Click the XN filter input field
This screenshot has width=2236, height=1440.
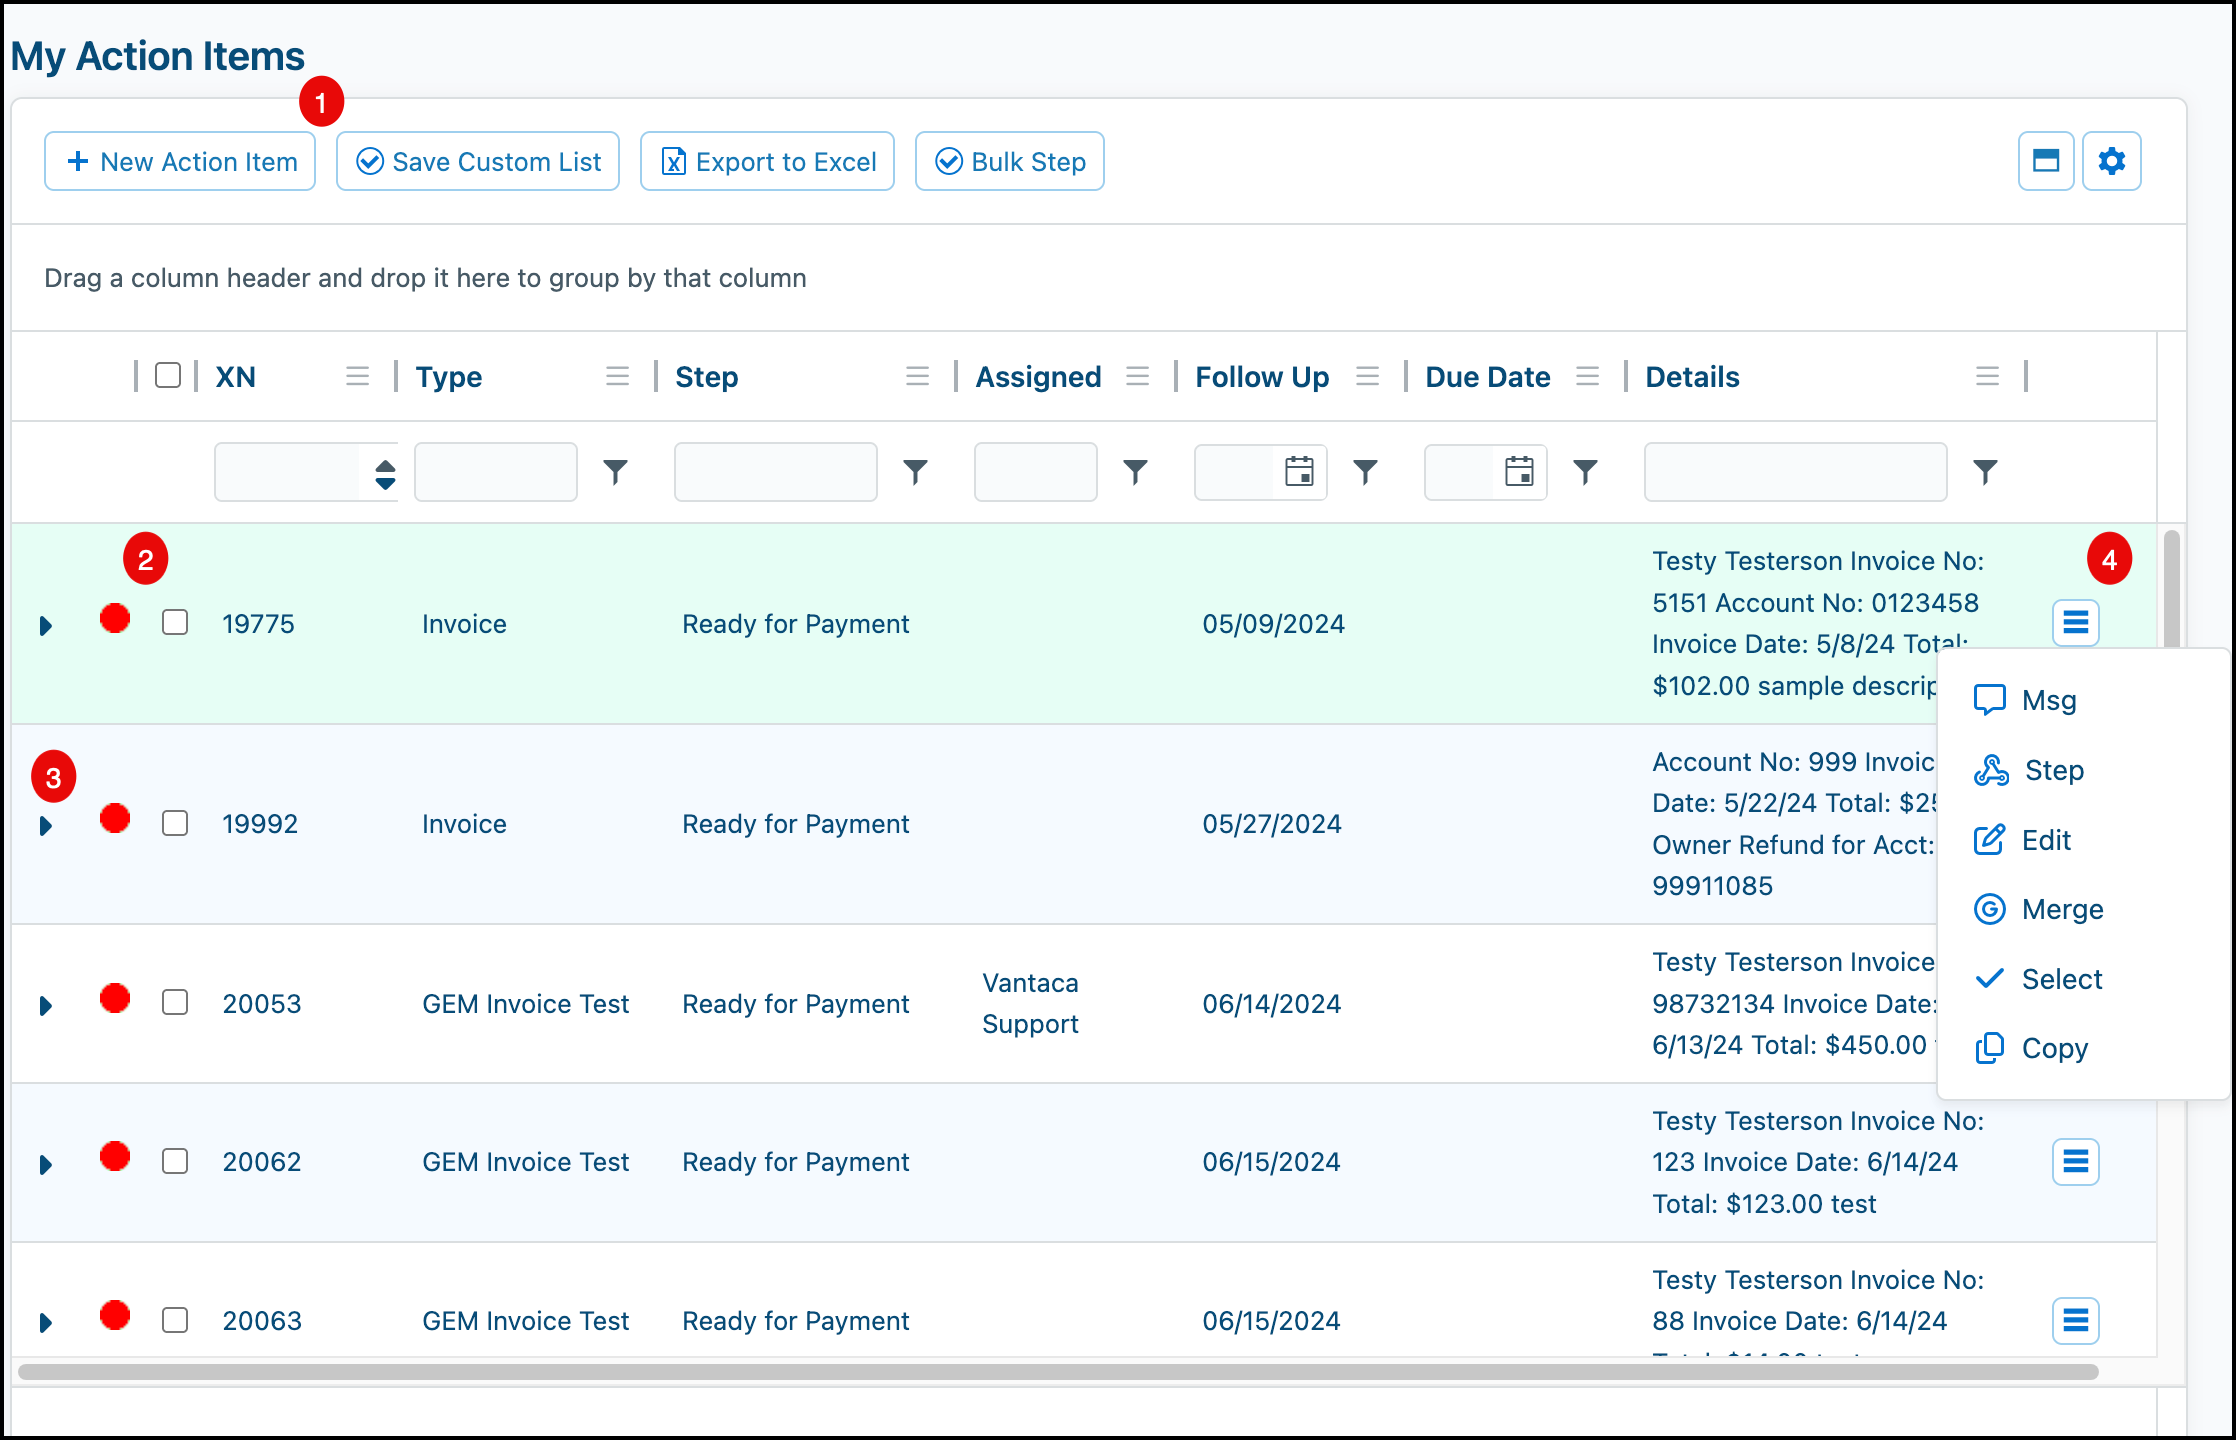tap(288, 472)
